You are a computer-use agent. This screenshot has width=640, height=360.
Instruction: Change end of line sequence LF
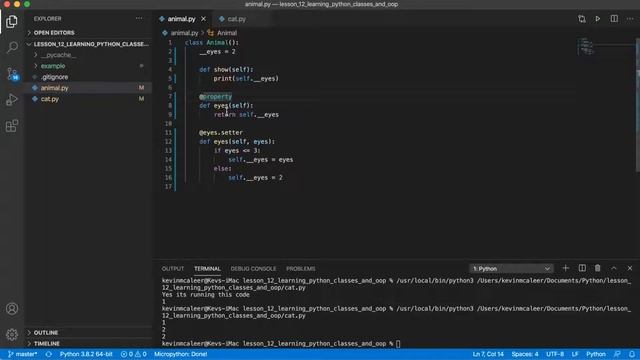coord(575,354)
